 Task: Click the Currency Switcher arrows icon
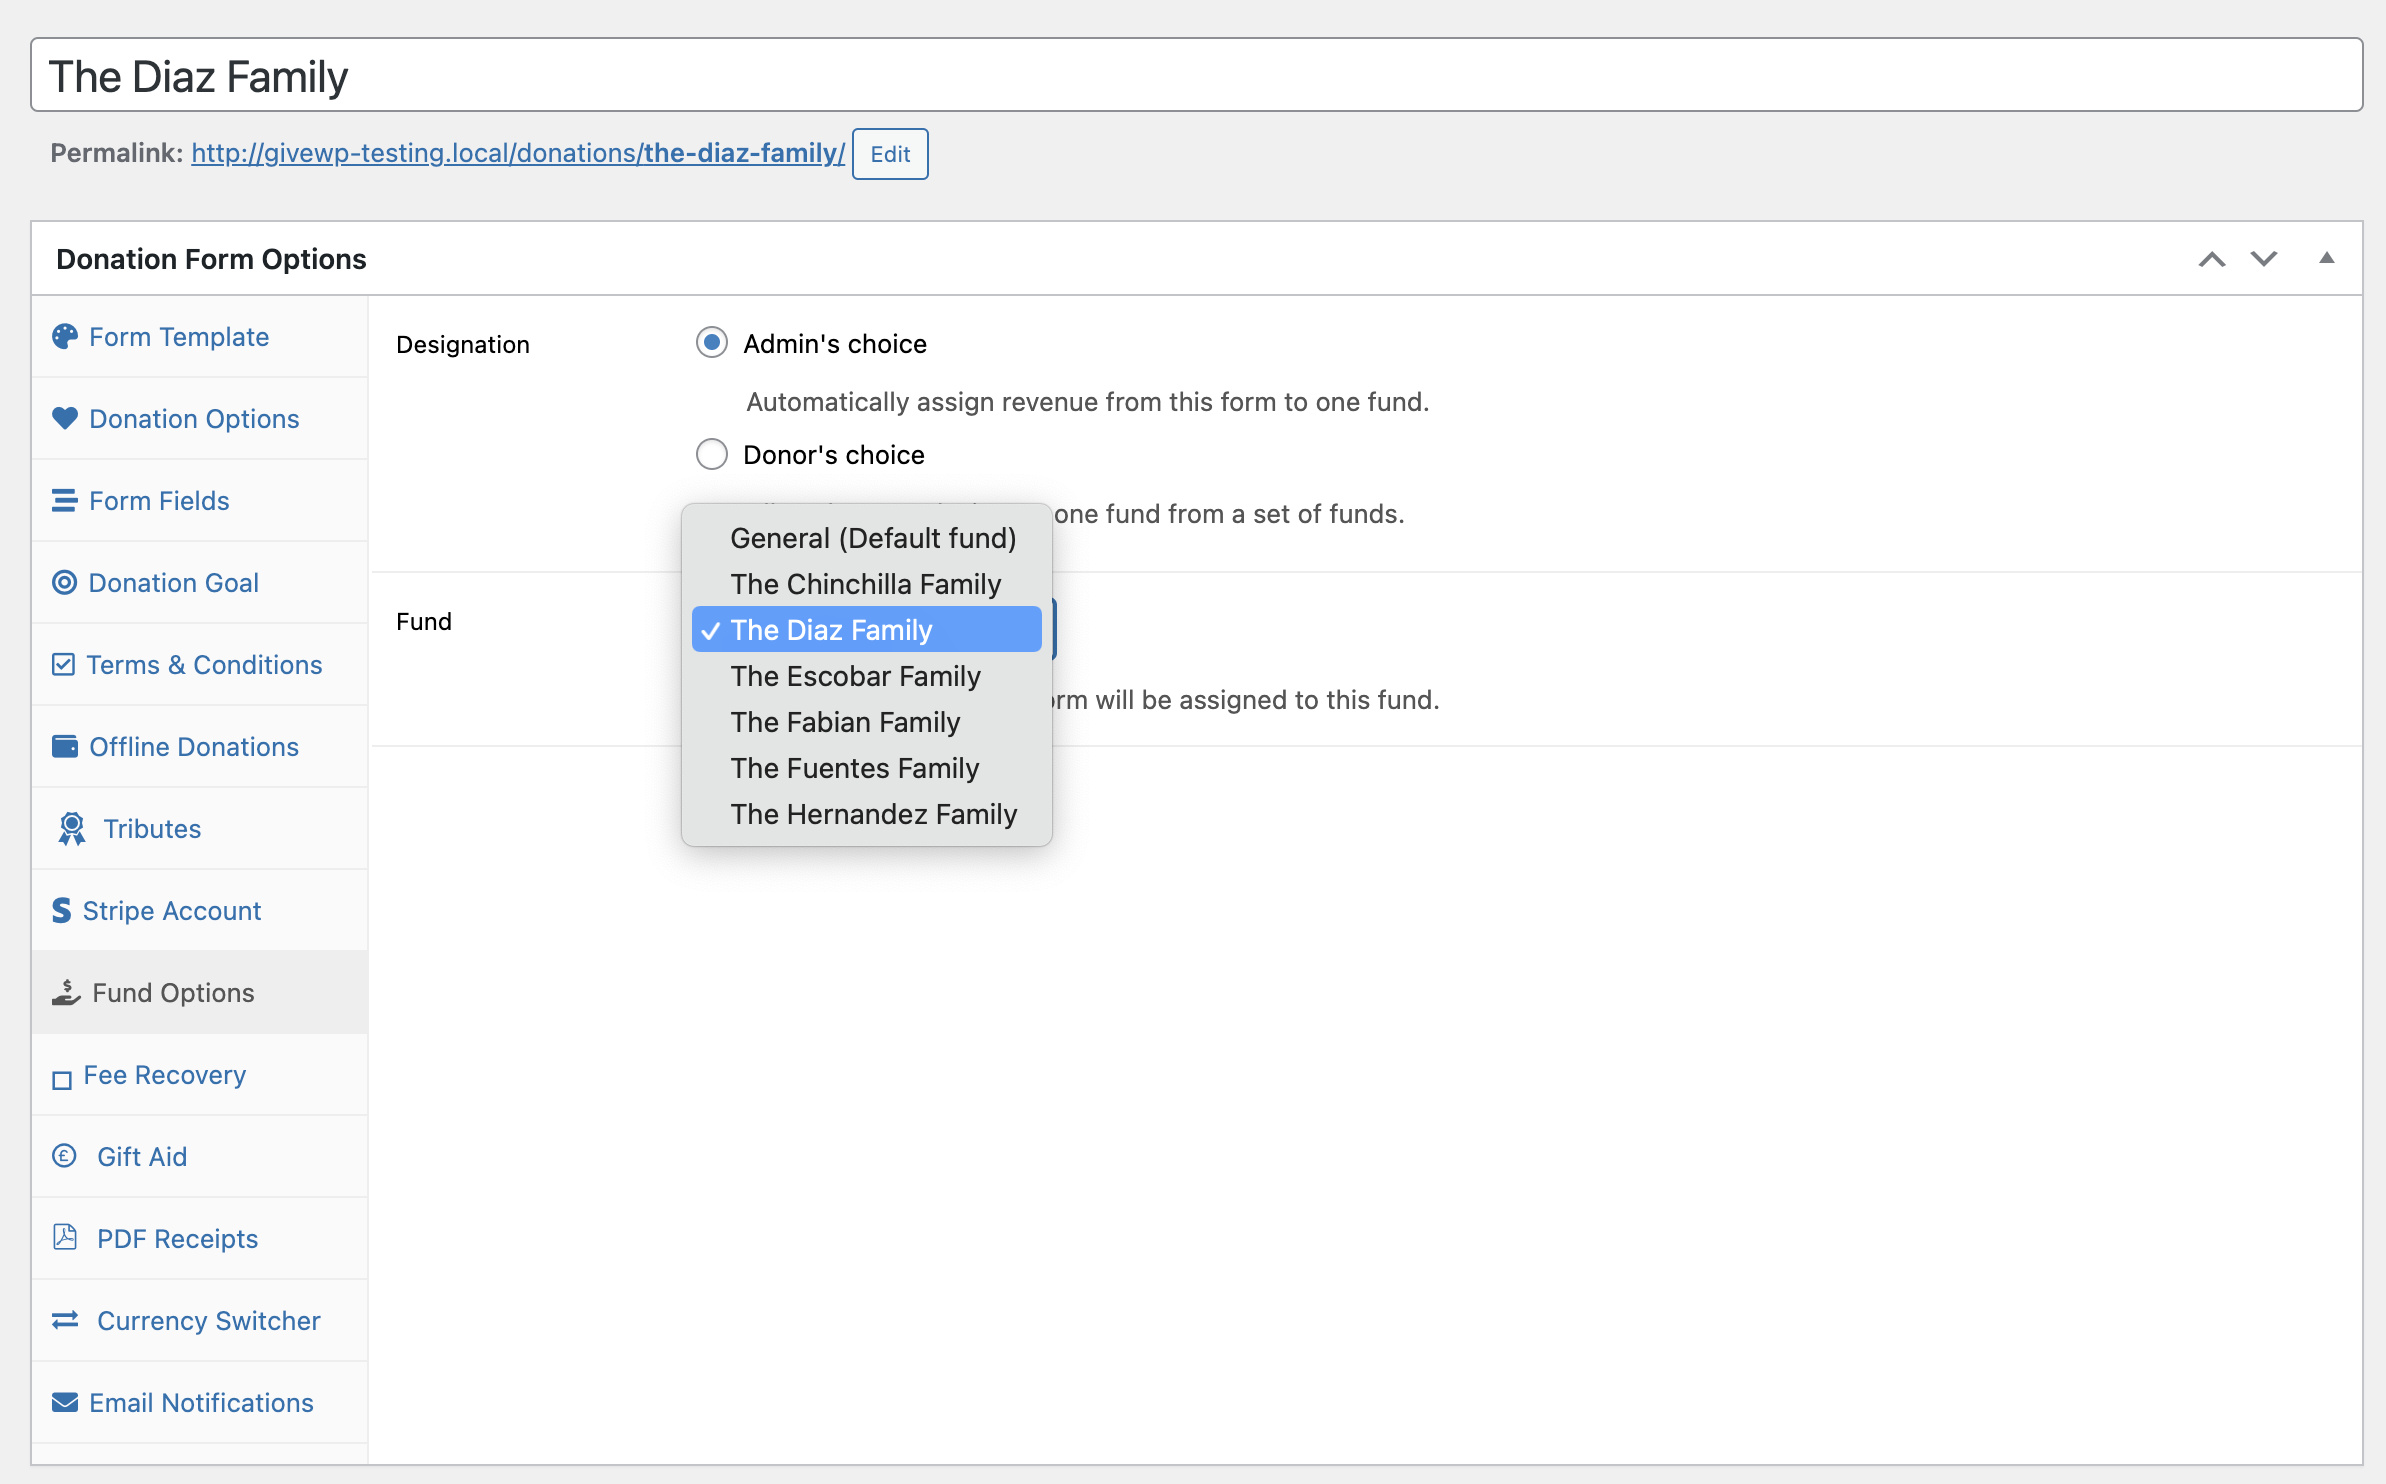tap(65, 1321)
